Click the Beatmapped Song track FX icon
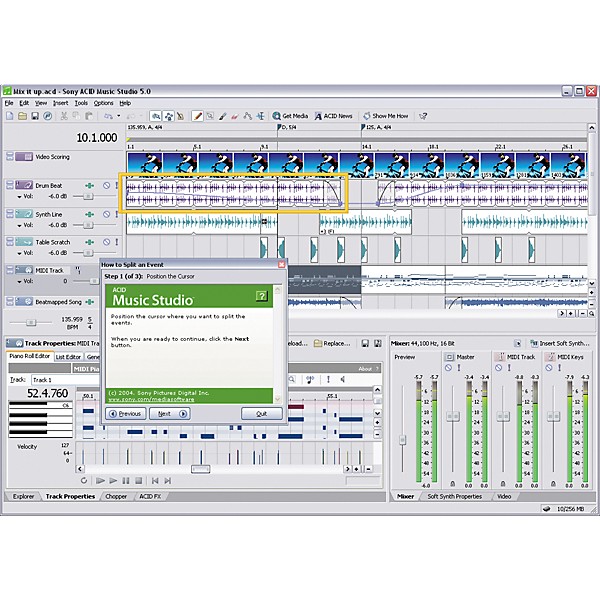600x600 pixels. (90, 302)
